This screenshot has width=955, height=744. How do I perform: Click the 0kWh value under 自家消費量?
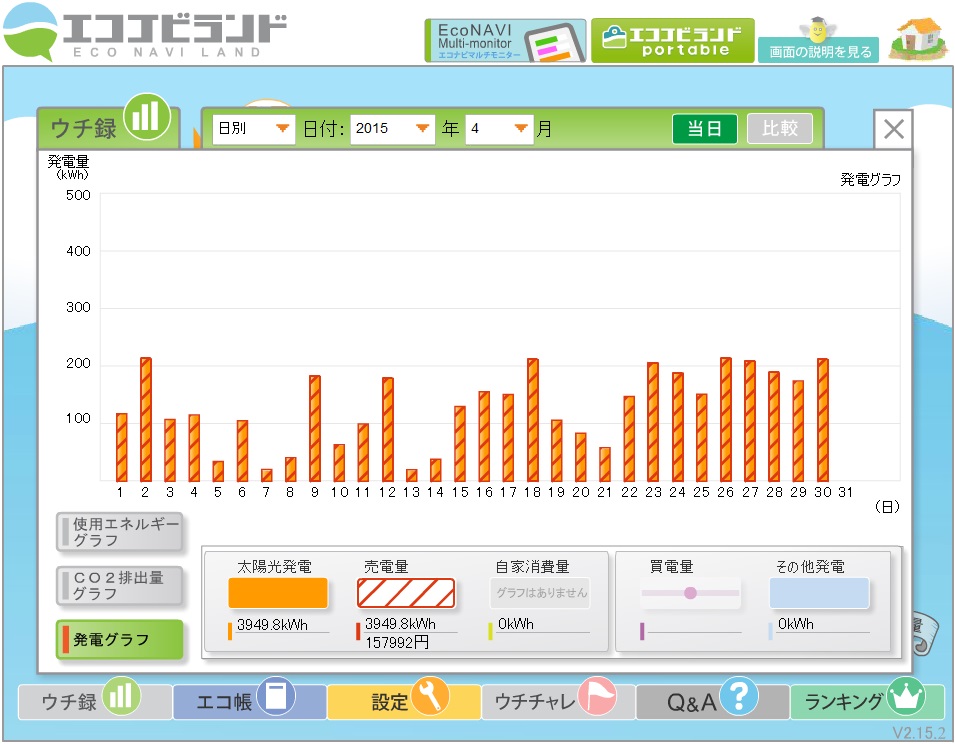coord(515,624)
